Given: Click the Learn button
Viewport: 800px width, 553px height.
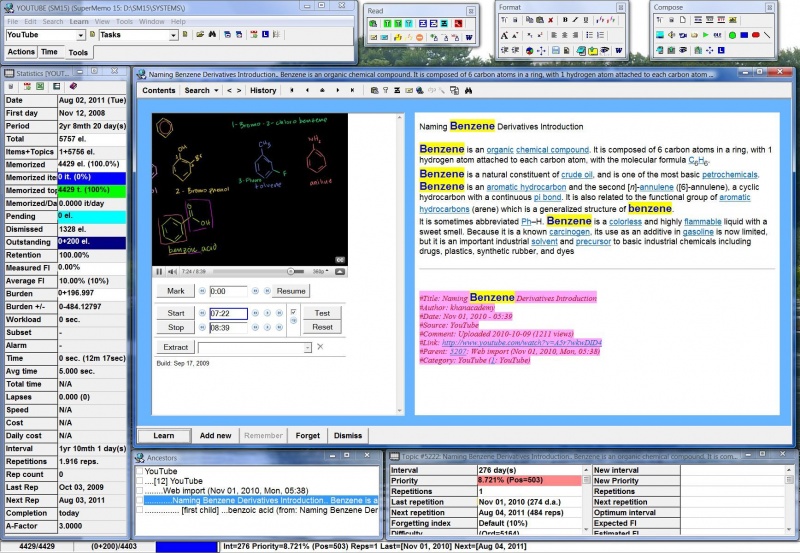Looking at the screenshot, I should coord(164,436).
